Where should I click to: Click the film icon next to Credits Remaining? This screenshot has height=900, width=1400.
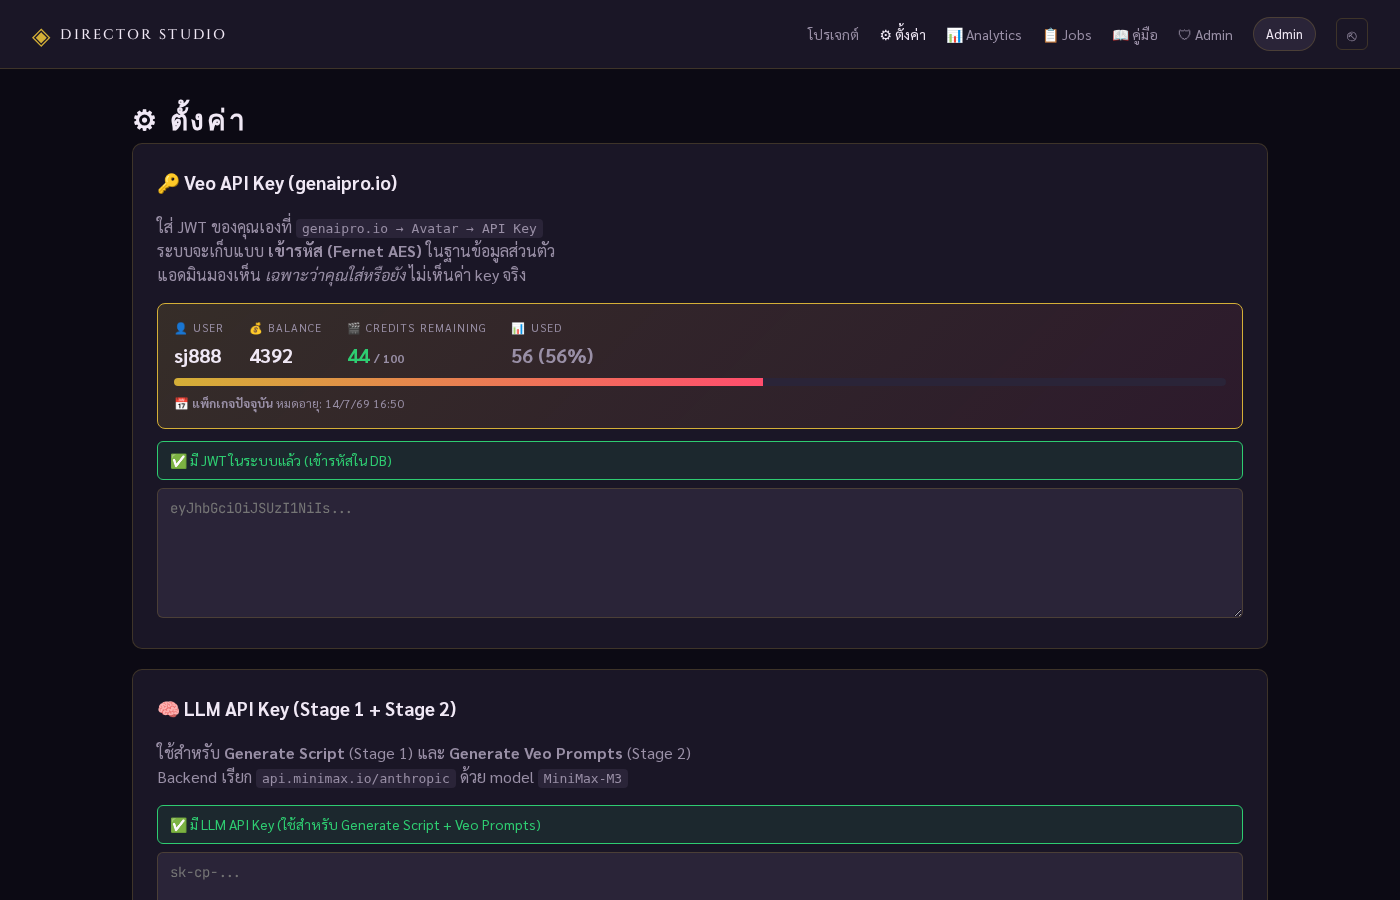(x=354, y=328)
